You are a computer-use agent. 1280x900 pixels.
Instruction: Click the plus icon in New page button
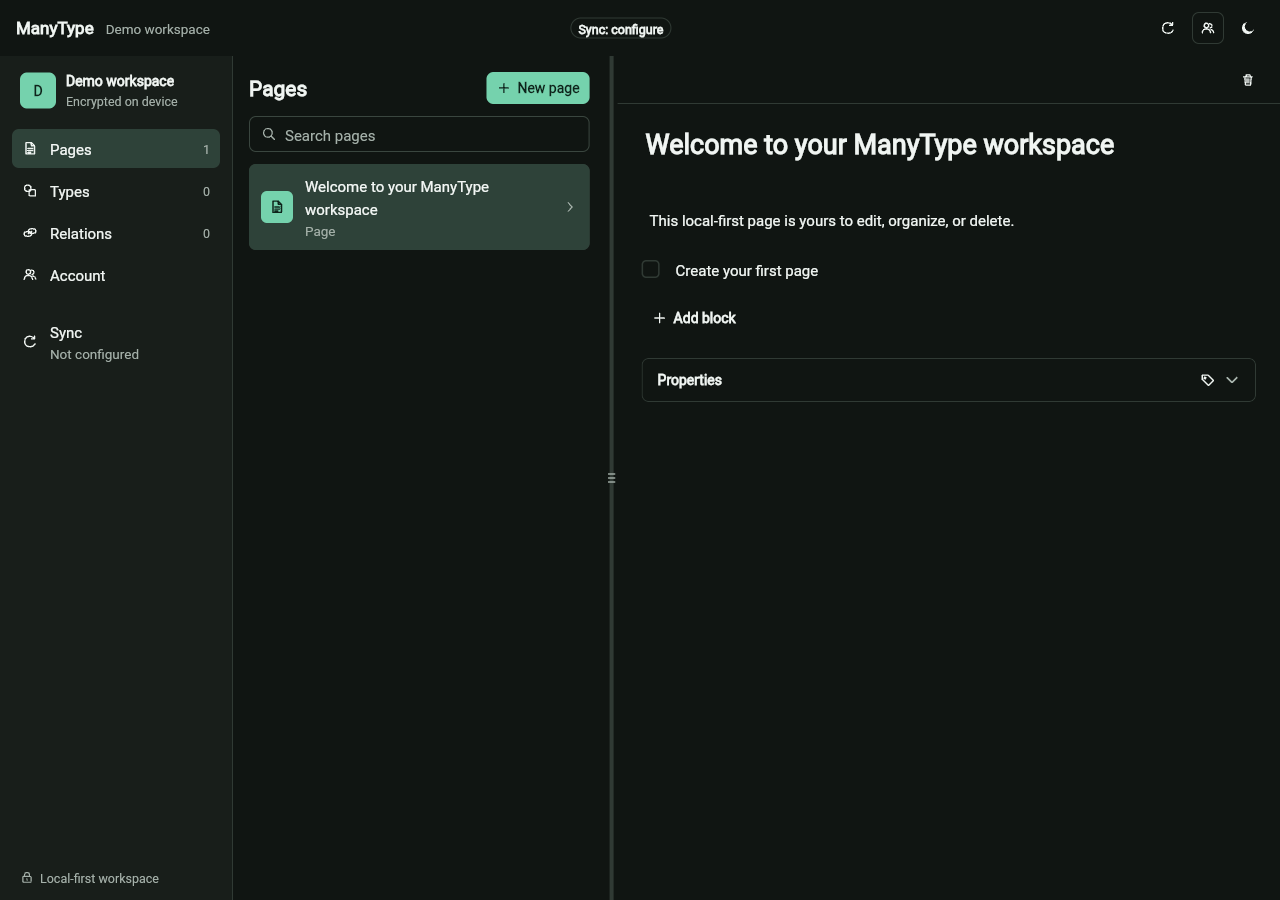[x=504, y=88]
